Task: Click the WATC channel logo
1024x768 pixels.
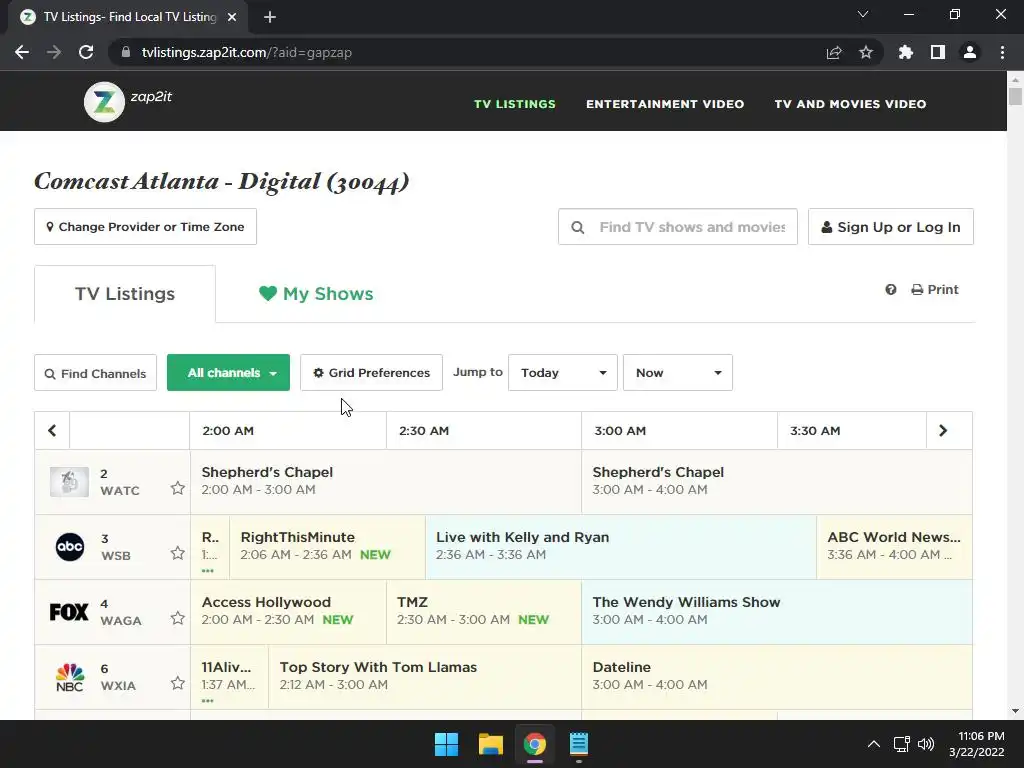Action: tap(69, 482)
